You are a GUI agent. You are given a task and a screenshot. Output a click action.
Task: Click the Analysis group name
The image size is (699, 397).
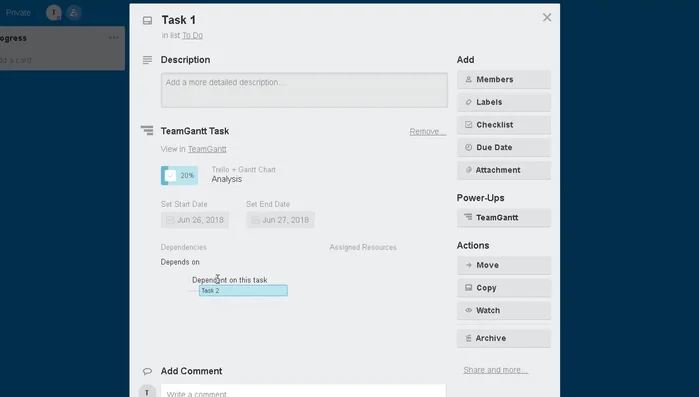tap(226, 179)
